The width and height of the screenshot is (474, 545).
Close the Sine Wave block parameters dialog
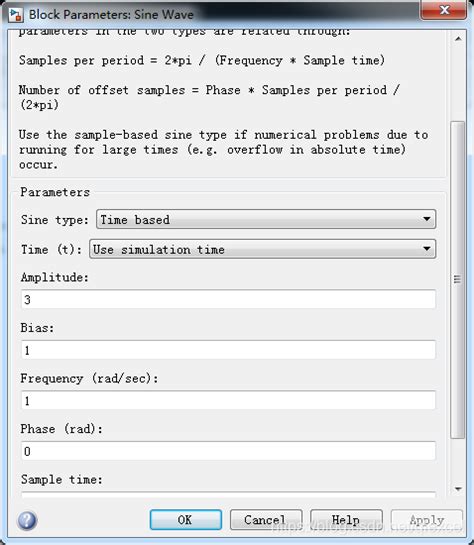[444, 10]
